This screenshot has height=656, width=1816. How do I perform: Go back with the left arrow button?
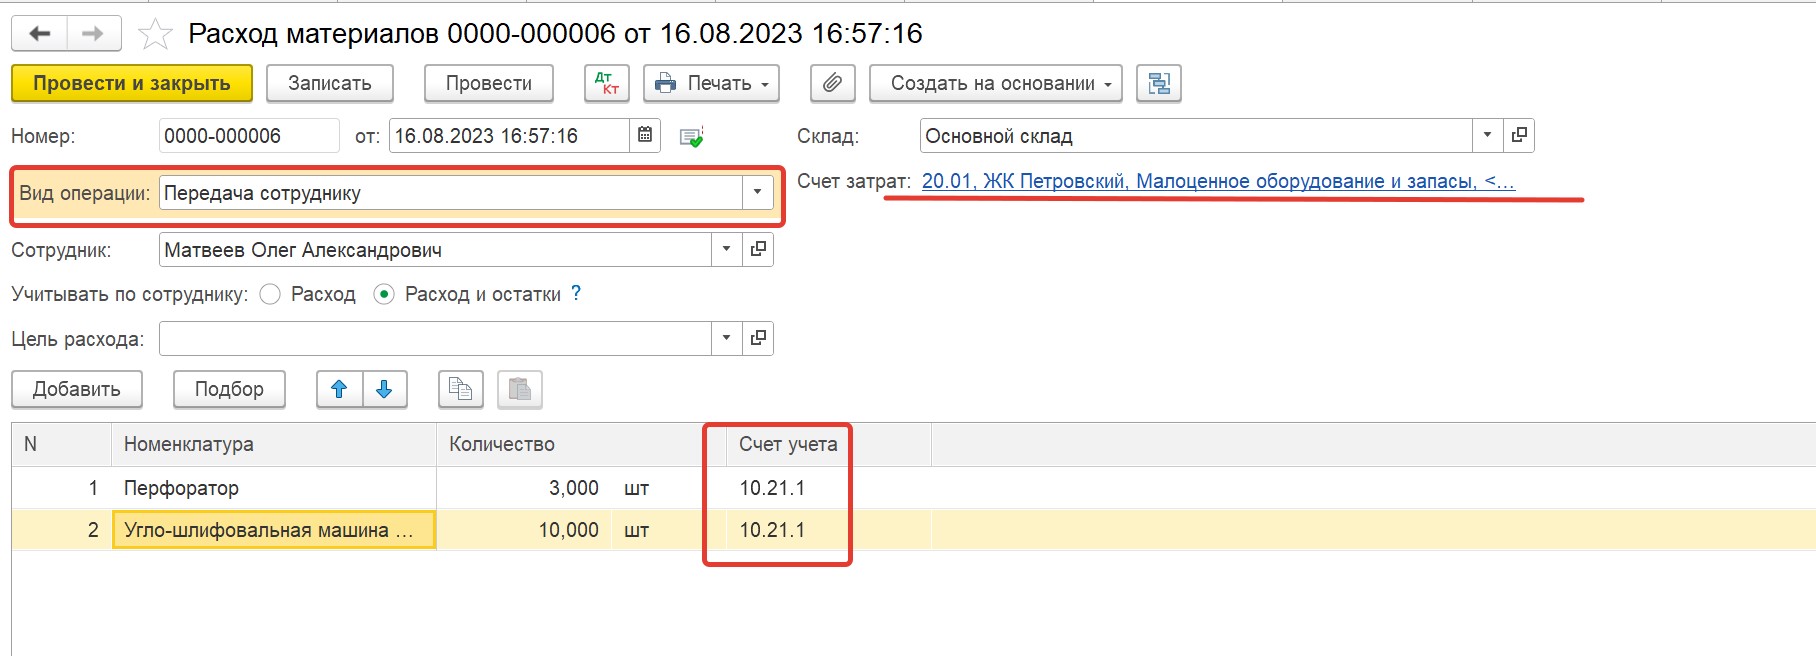pos(40,34)
